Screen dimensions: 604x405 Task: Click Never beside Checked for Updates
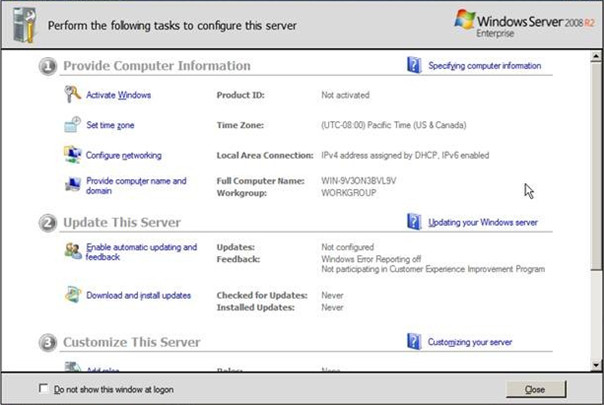(x=332, y=295)
